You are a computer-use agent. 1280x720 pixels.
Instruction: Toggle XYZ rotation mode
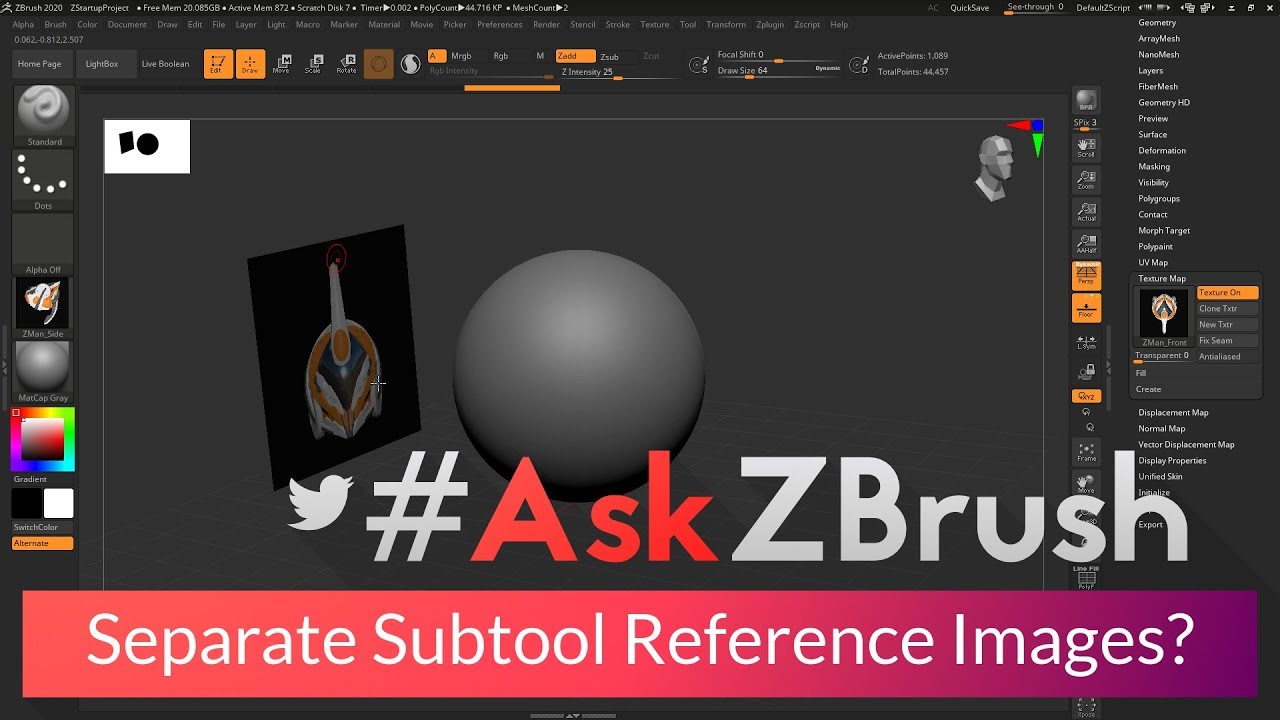click(1086, 396)
